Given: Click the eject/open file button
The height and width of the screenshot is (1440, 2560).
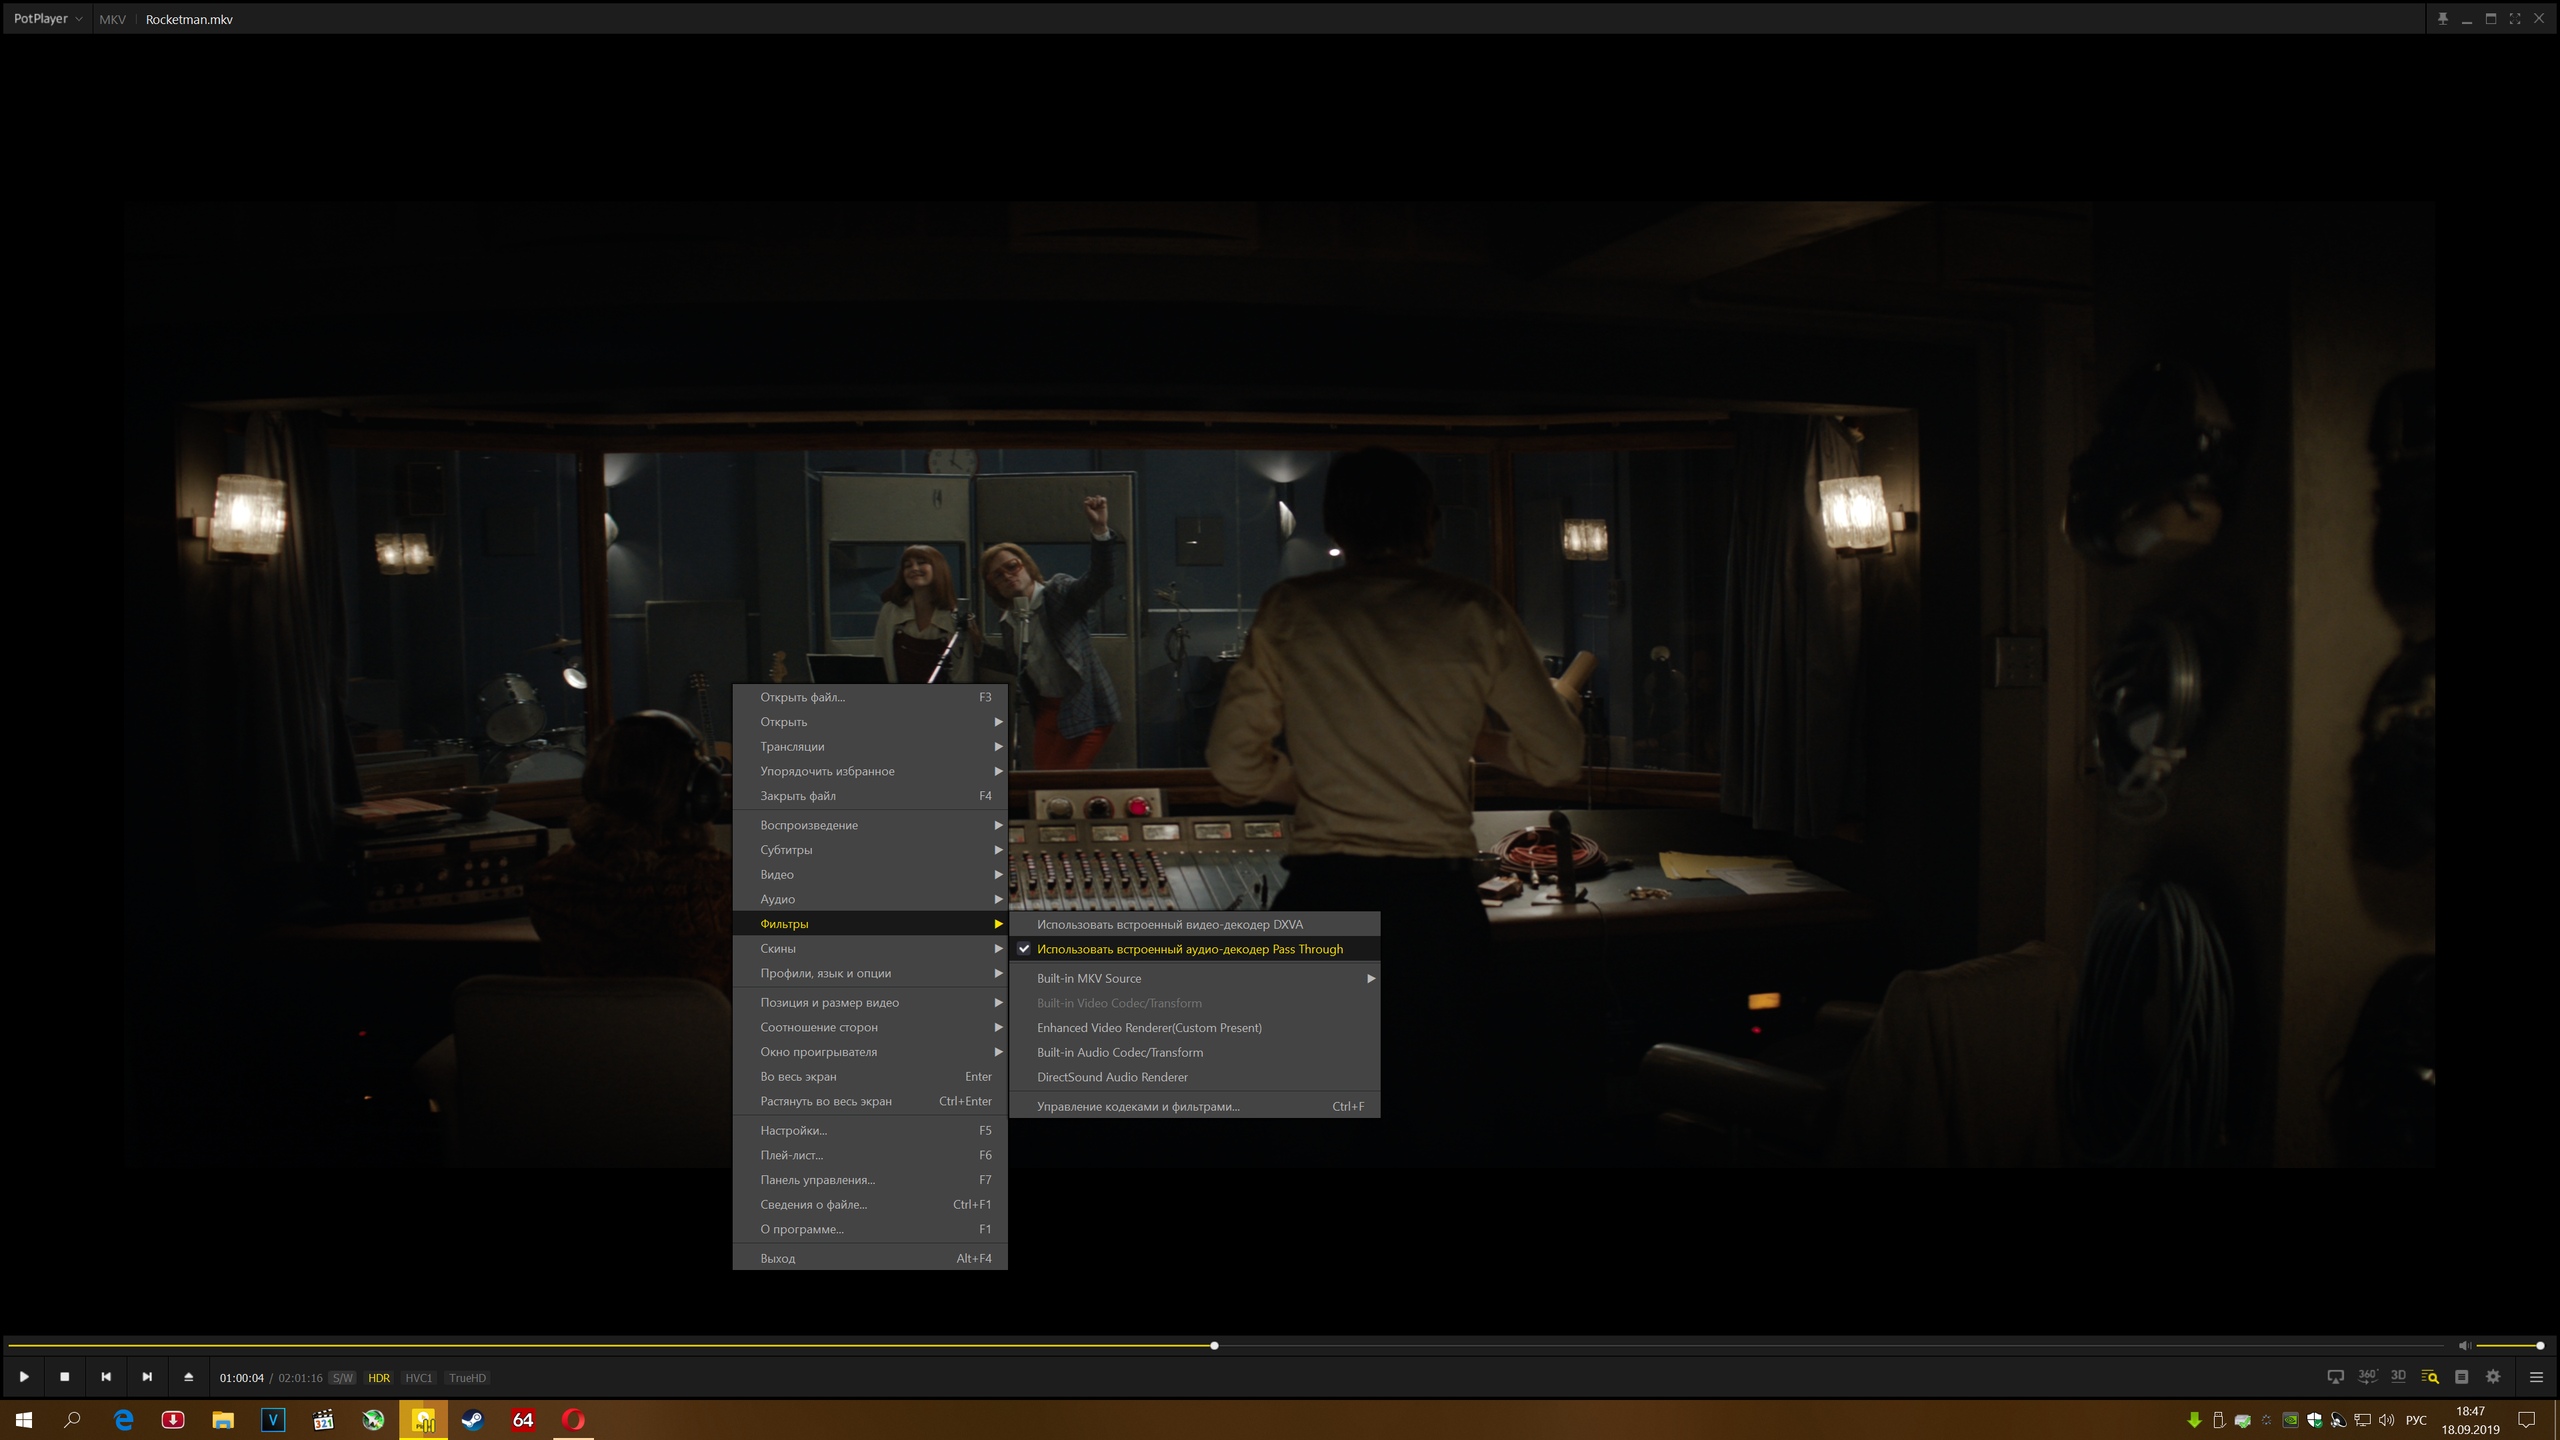Looking at the screenshot, I should [188, 1377].
